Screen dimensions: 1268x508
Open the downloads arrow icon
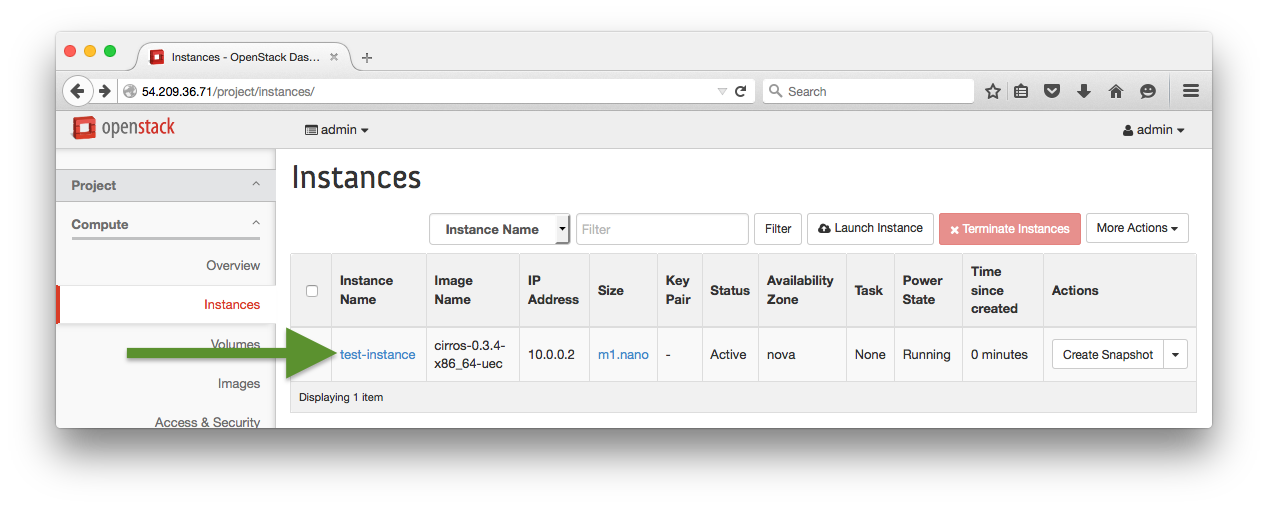click(1084, 91)
